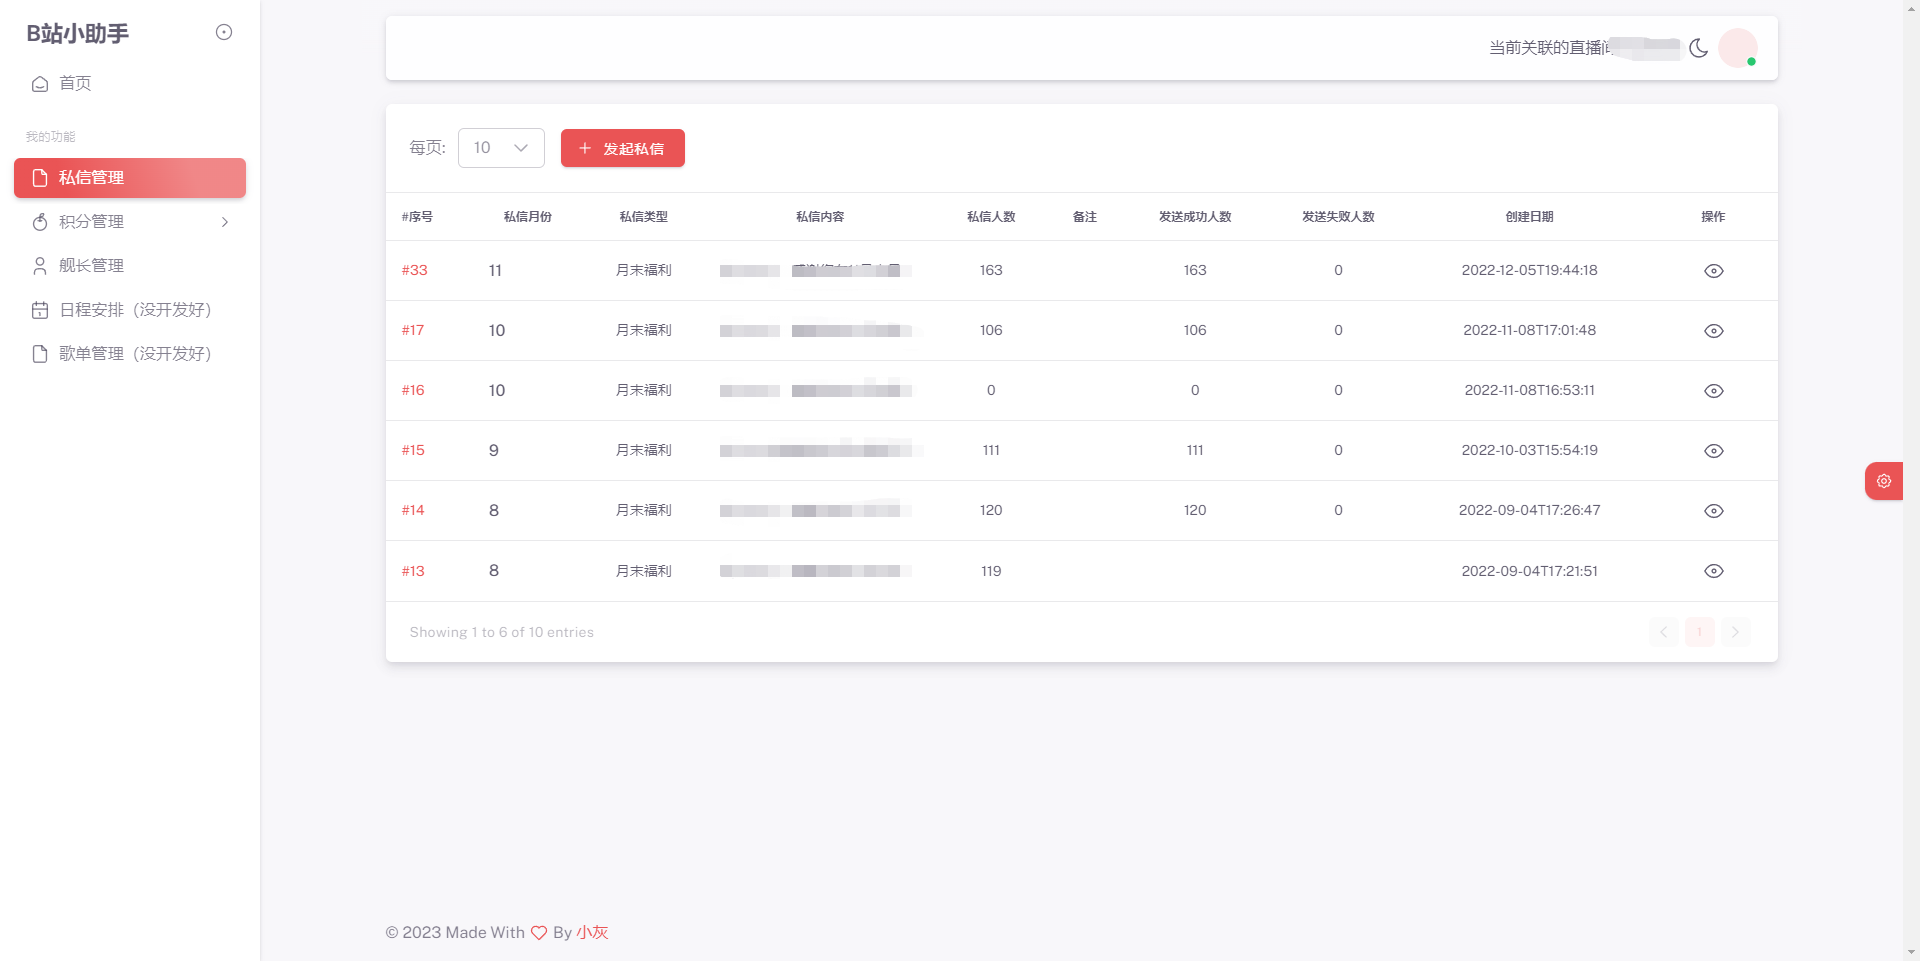Click the eye icon for row #16
The height and width of the screenshot is (961, 1920).
1713,391
